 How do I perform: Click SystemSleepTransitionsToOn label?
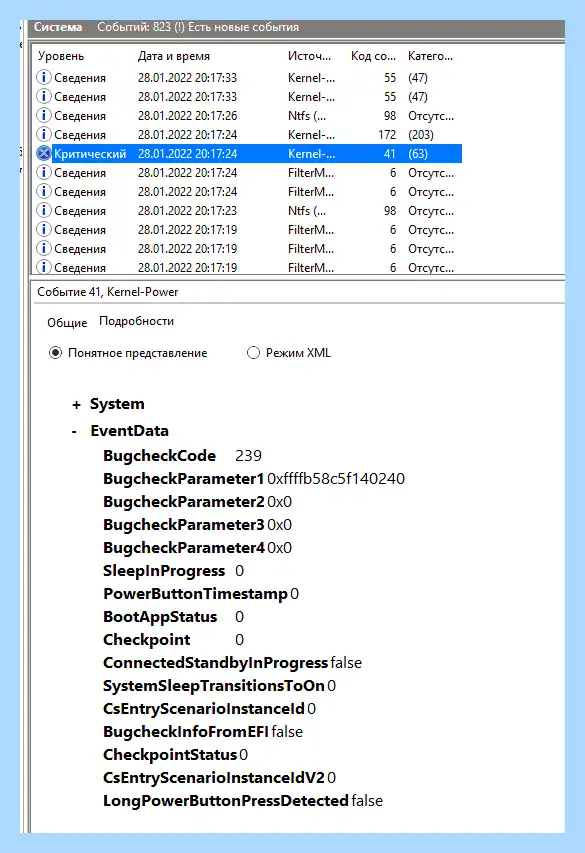(214, 686)
